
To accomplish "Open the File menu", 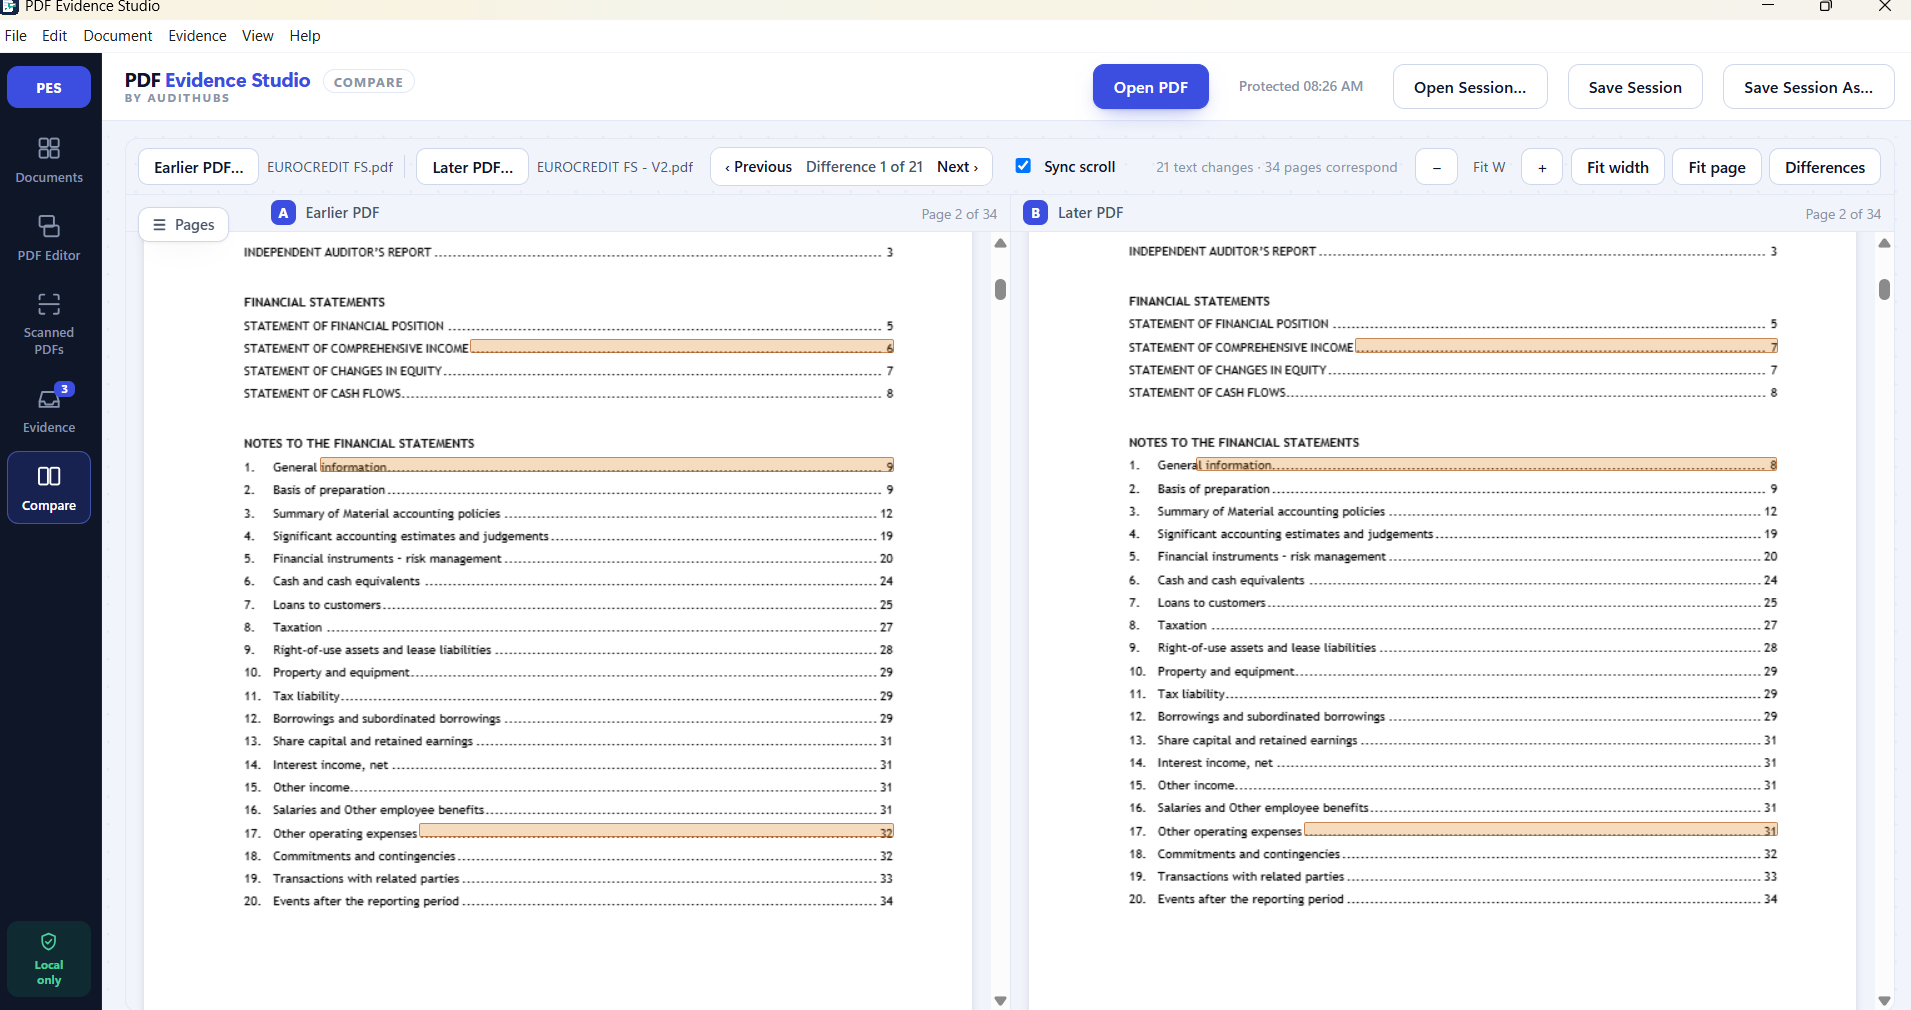I will tap(16, 36).
